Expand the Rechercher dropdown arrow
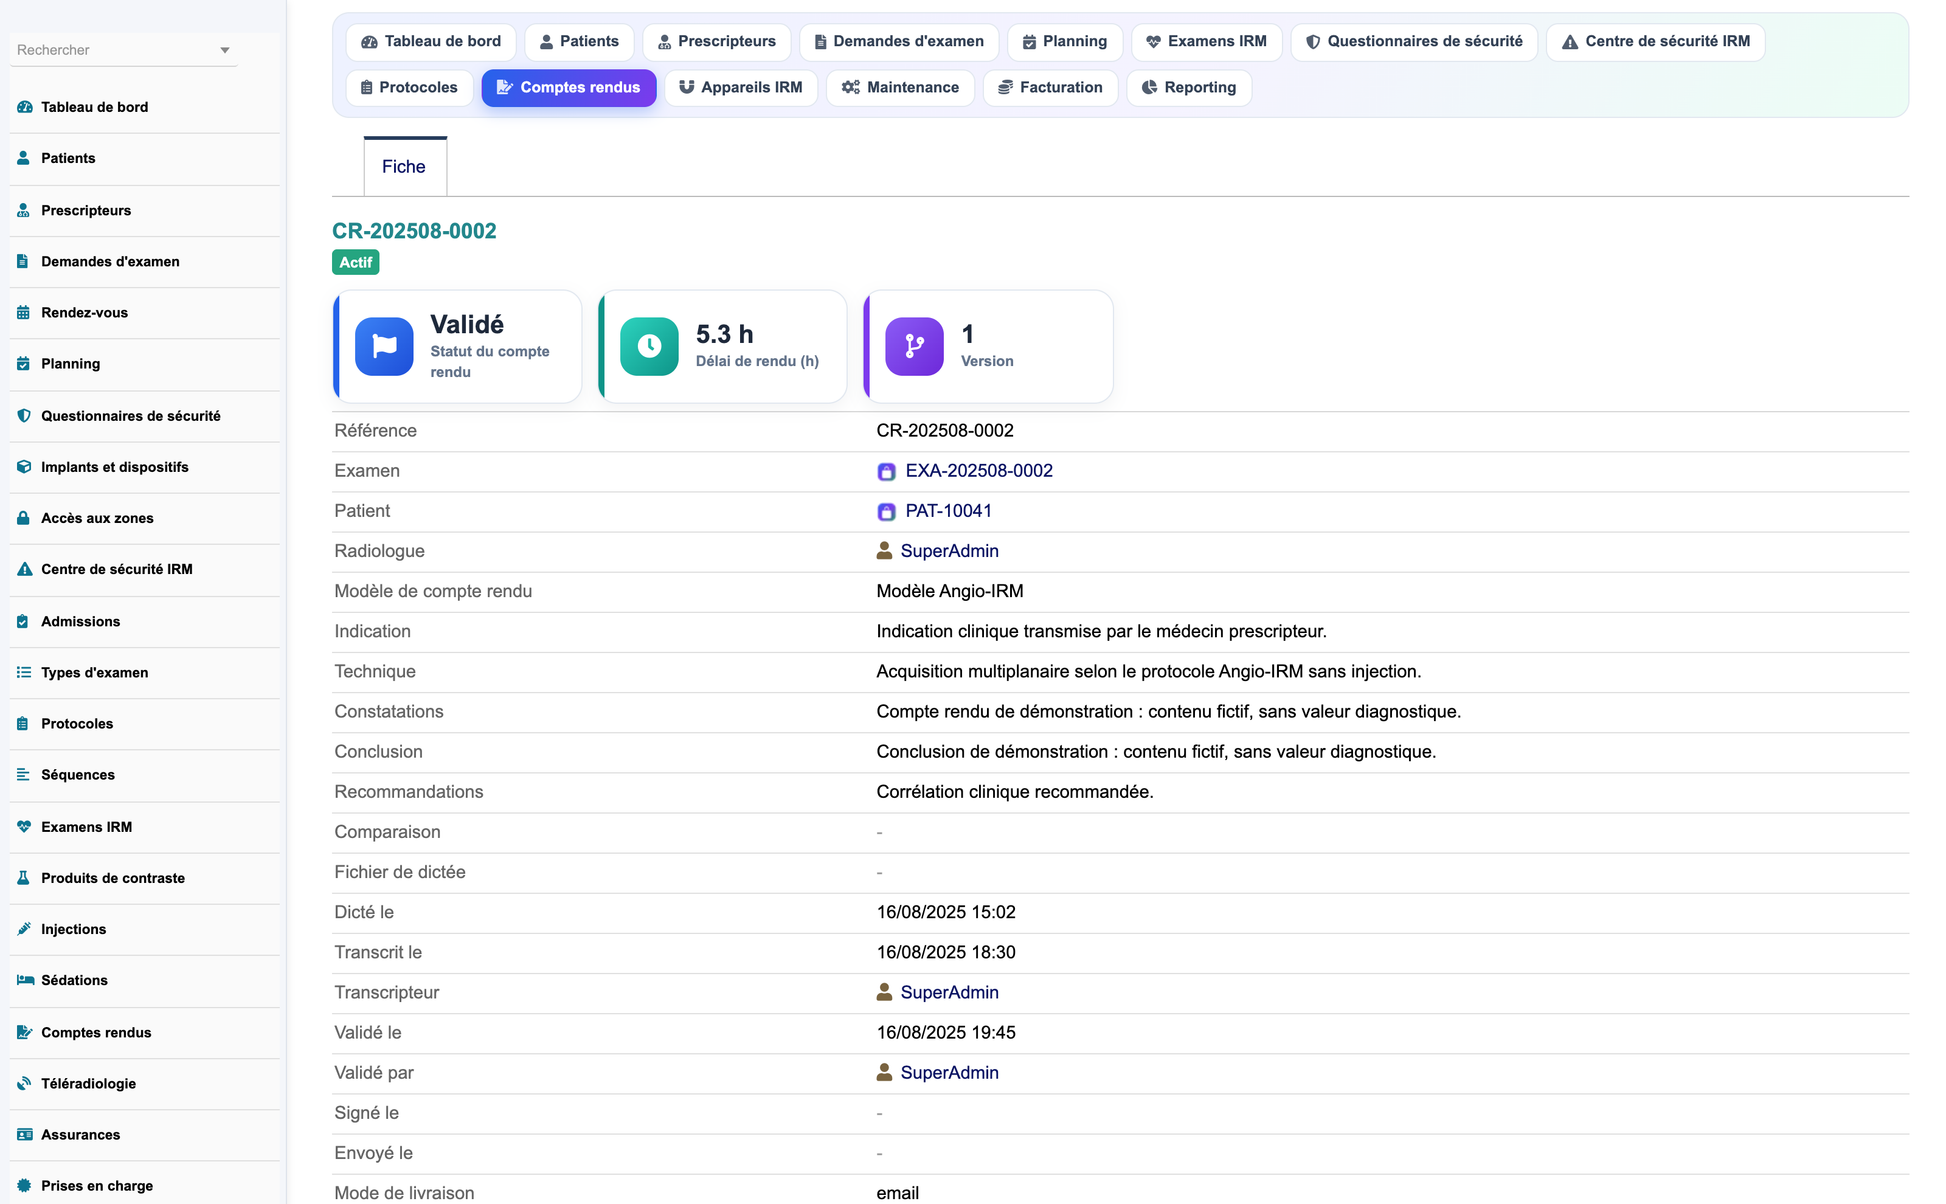Image resolution: width=1946 pixels, height=1204 pixels. [x=225, y=50]
